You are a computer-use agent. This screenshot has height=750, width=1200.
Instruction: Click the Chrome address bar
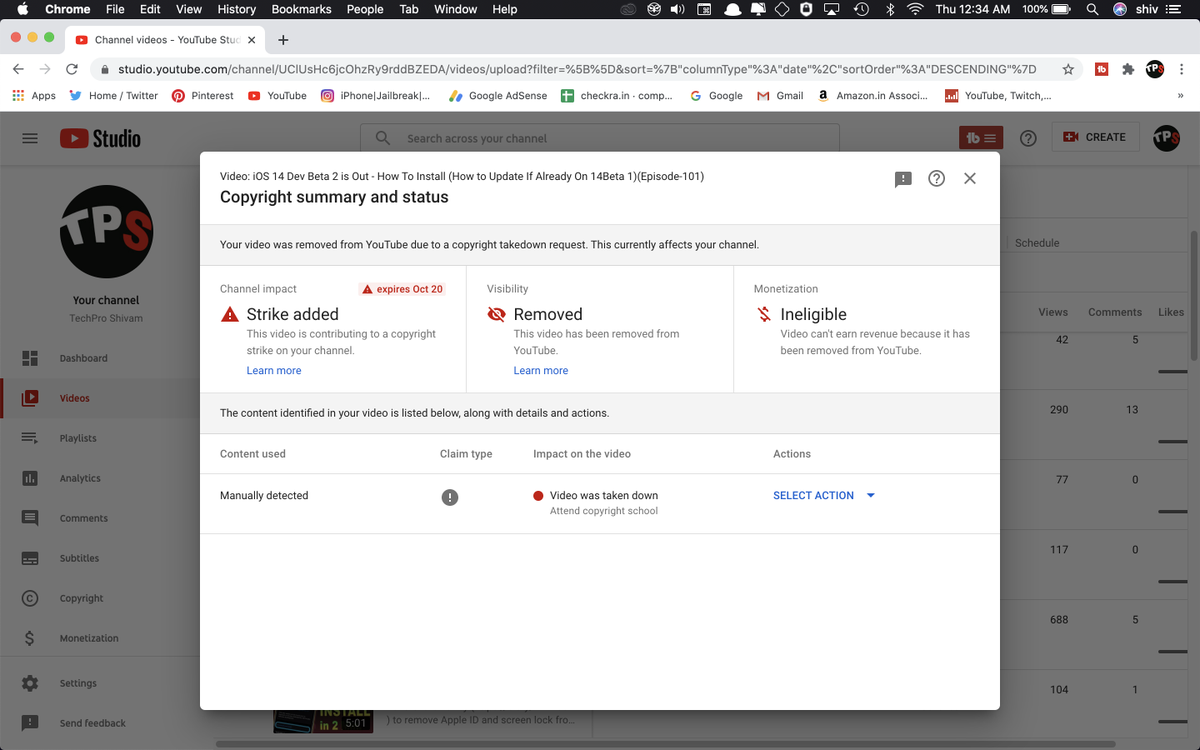click(x=577, y=69)
